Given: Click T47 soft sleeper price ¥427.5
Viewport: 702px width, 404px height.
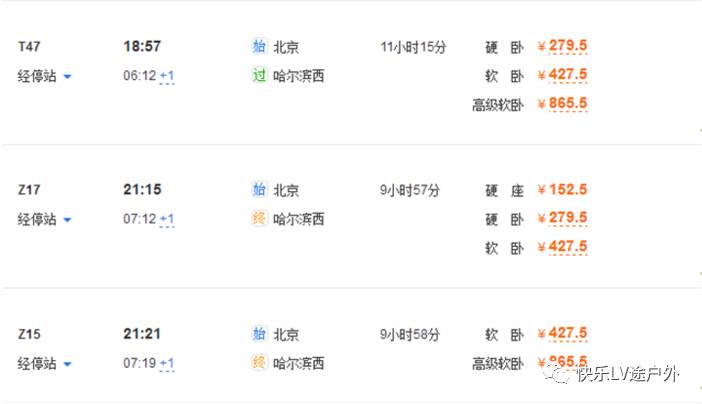Looking at the screenshot, I should point(562,74).
